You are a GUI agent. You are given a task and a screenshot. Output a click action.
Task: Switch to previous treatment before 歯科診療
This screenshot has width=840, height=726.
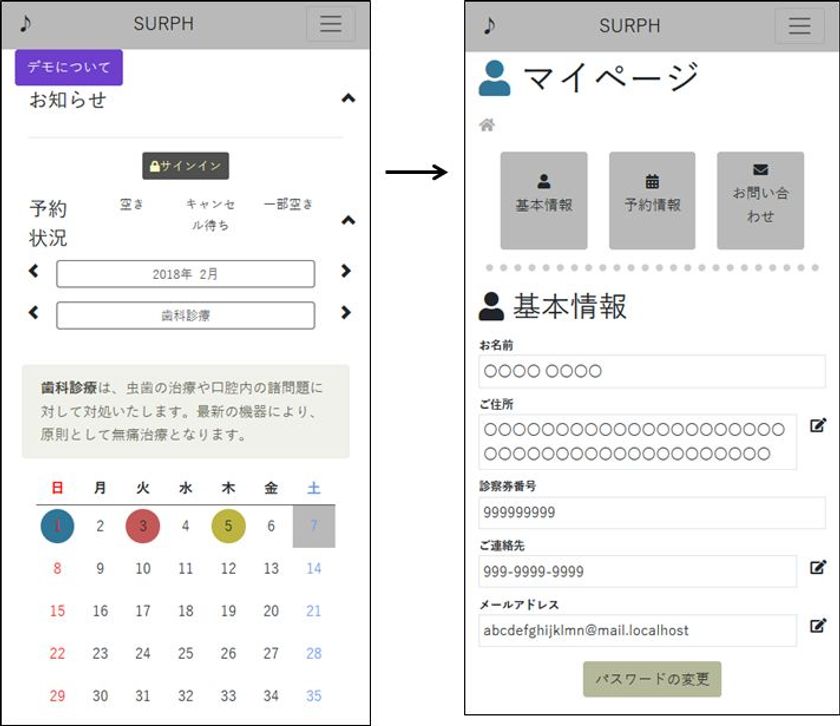(34, 312)
